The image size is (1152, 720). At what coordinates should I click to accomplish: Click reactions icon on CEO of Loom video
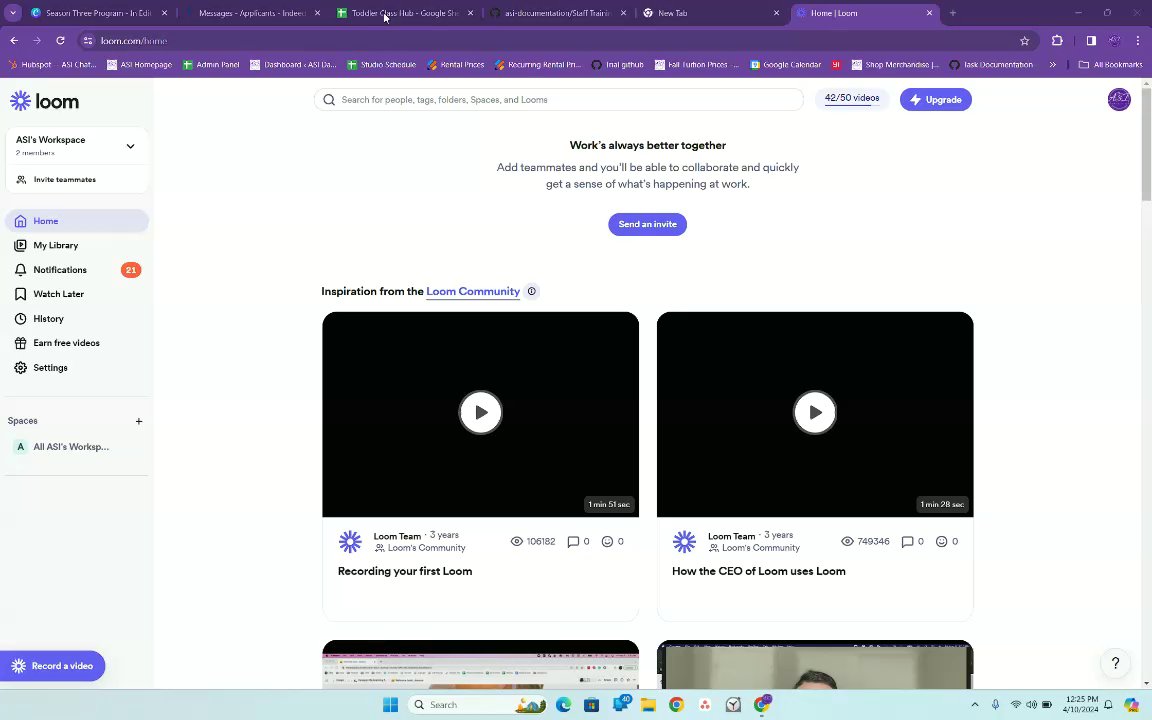click(x=941, y=541)
